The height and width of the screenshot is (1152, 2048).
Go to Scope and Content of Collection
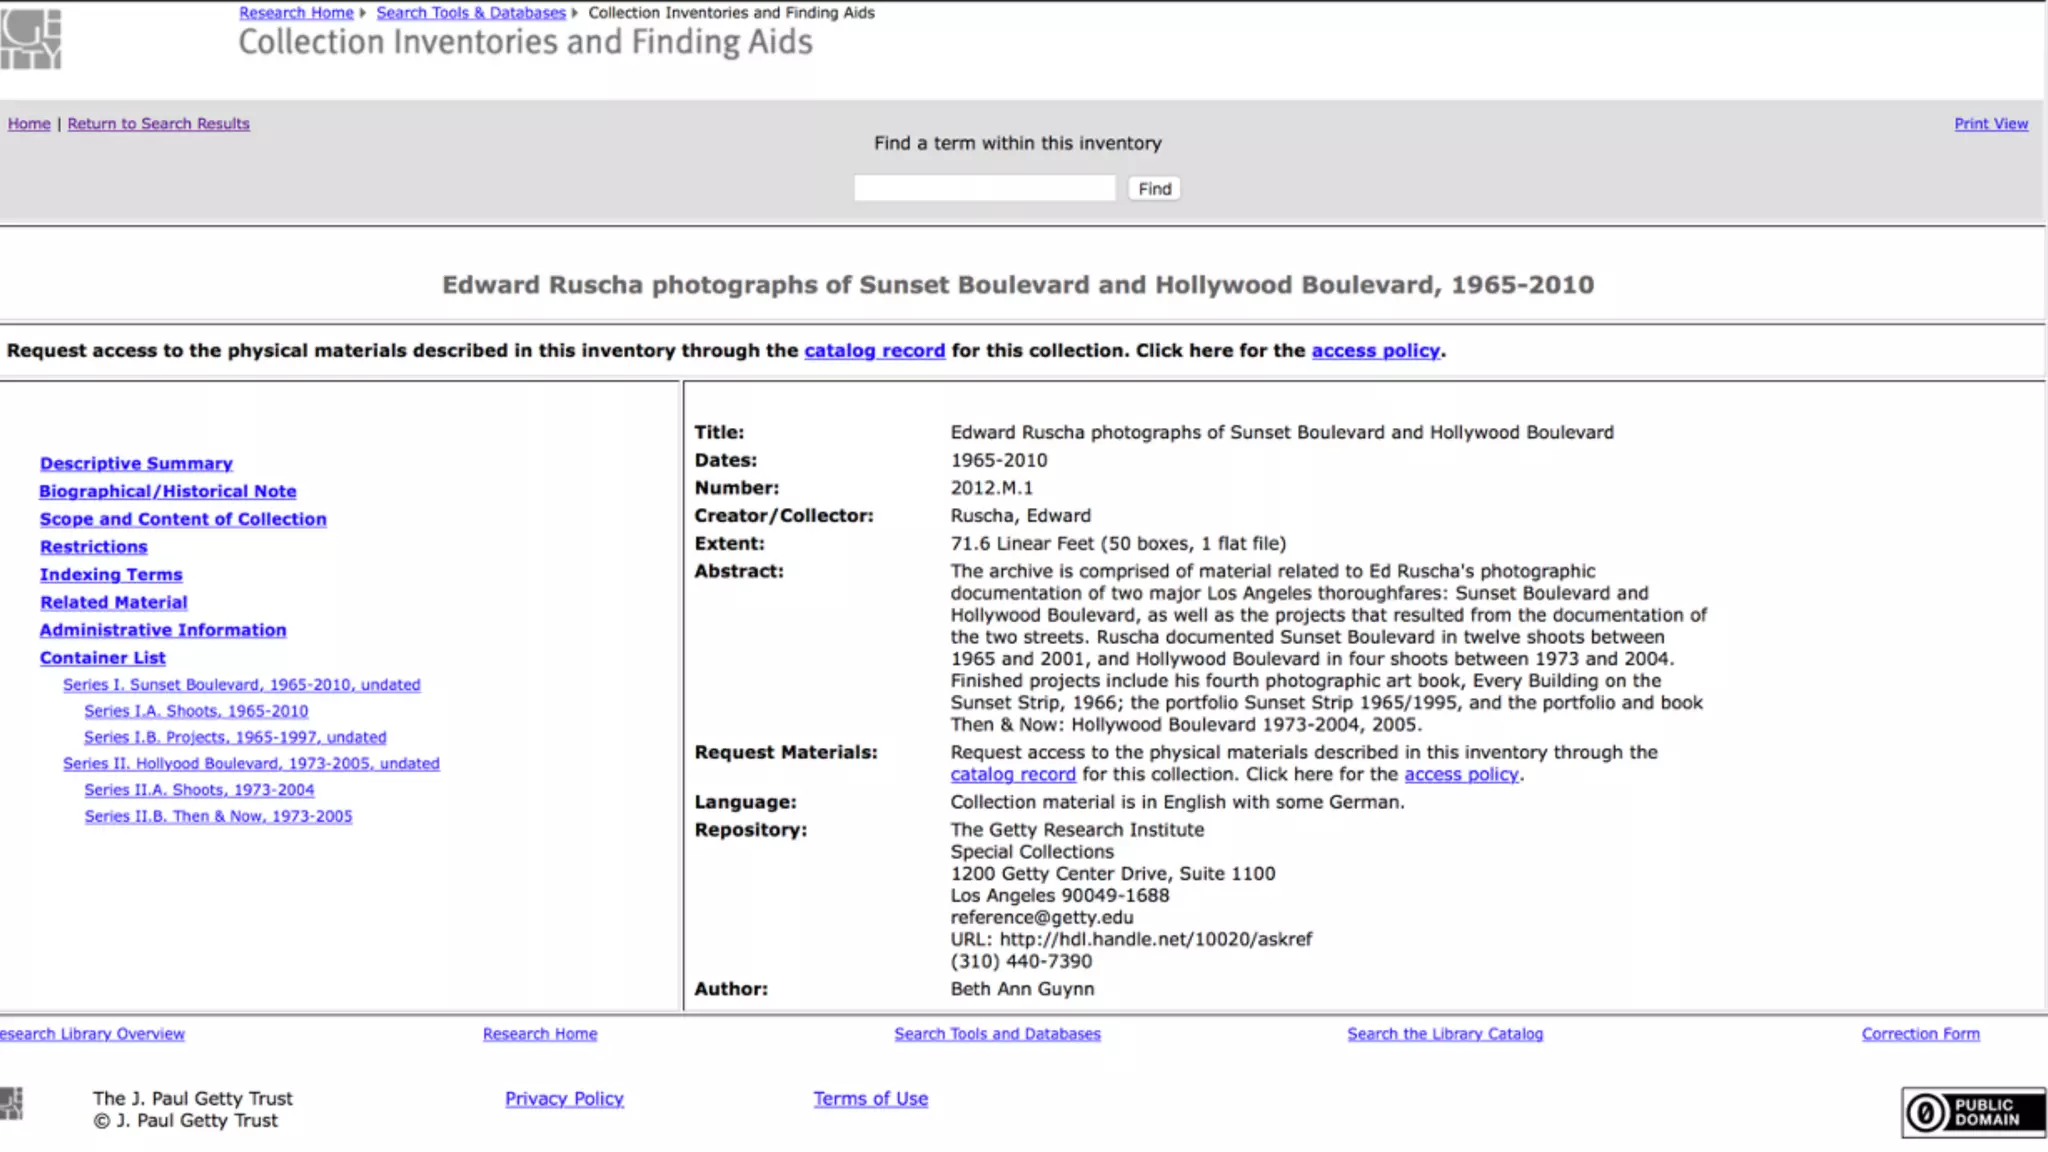tap(183, 520)
